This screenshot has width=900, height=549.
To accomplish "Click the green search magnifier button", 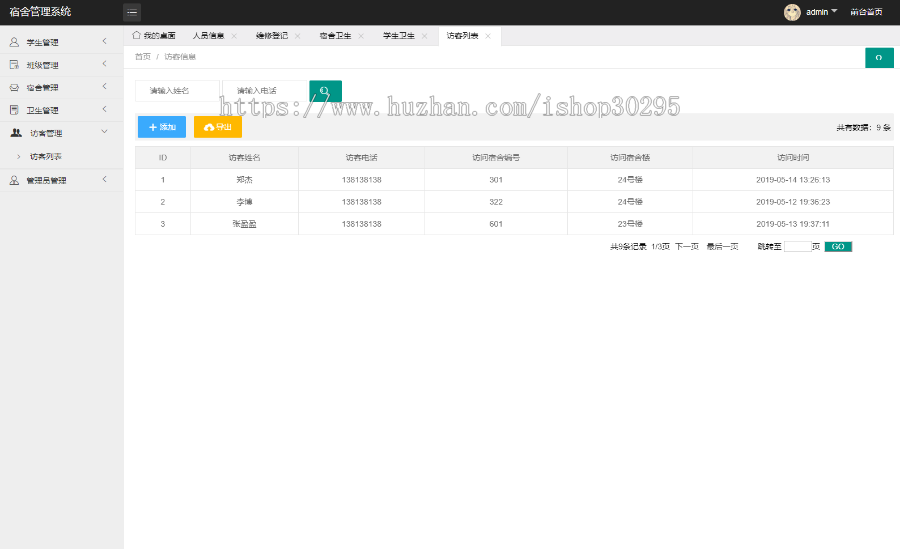I will coord(325,91).
